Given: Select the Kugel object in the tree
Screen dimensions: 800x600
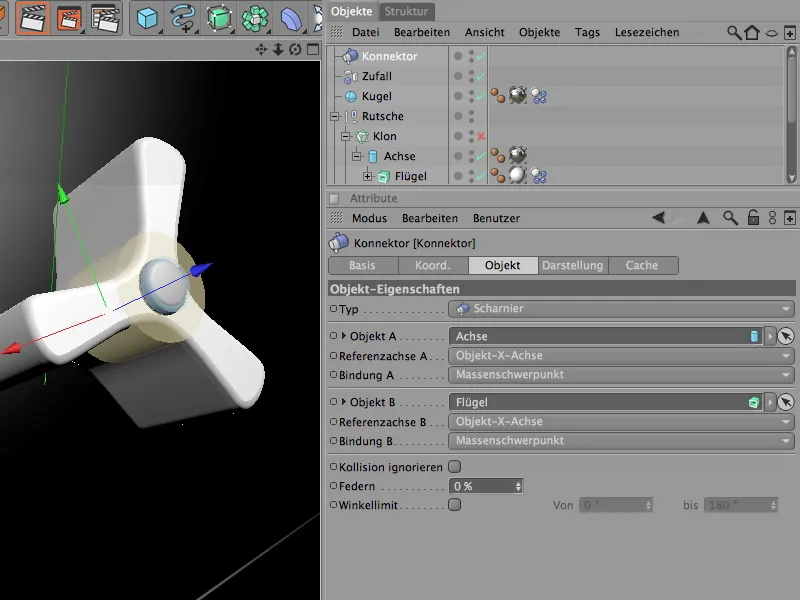Looking at the screenshot, I should point(377,97).
